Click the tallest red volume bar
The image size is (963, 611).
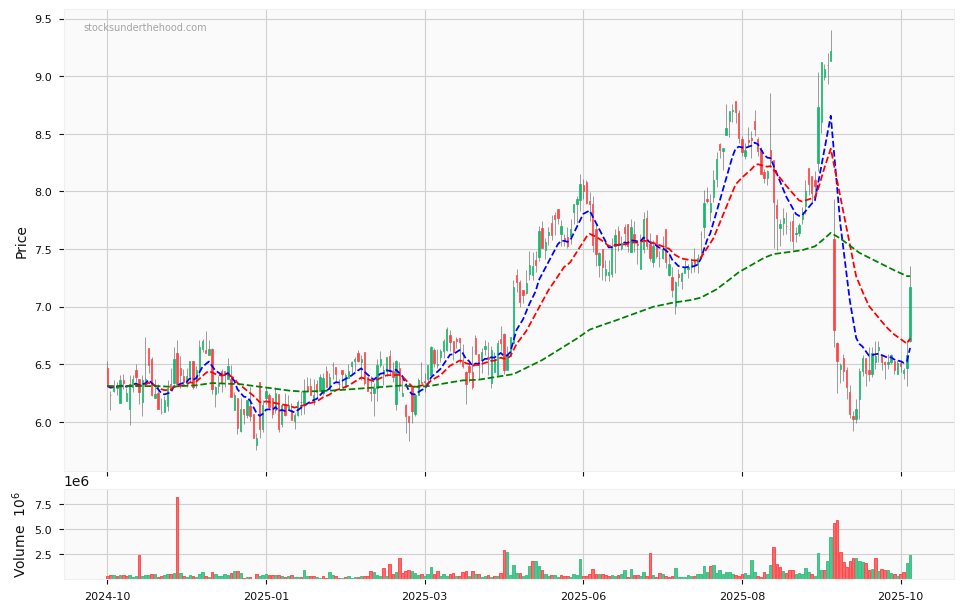[178, 537]
